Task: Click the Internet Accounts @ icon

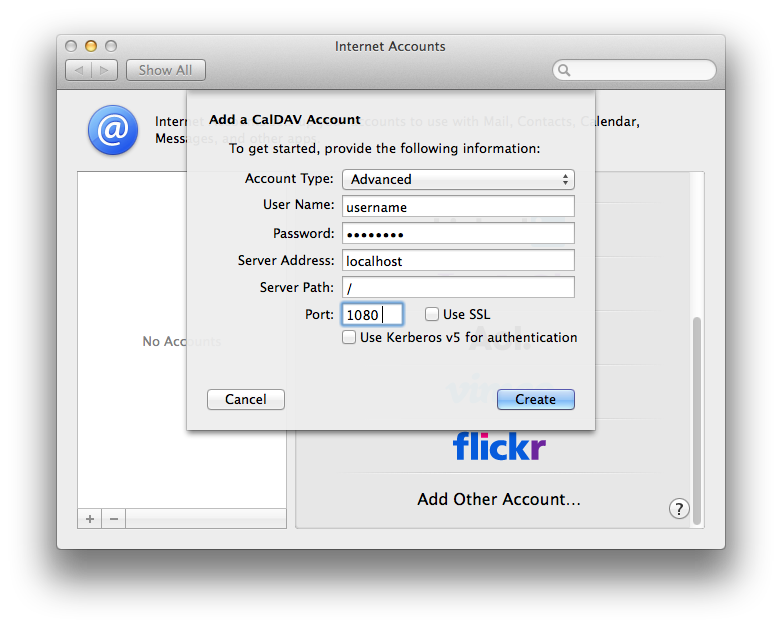Action: pyautogui.click(x=113, y=131)
